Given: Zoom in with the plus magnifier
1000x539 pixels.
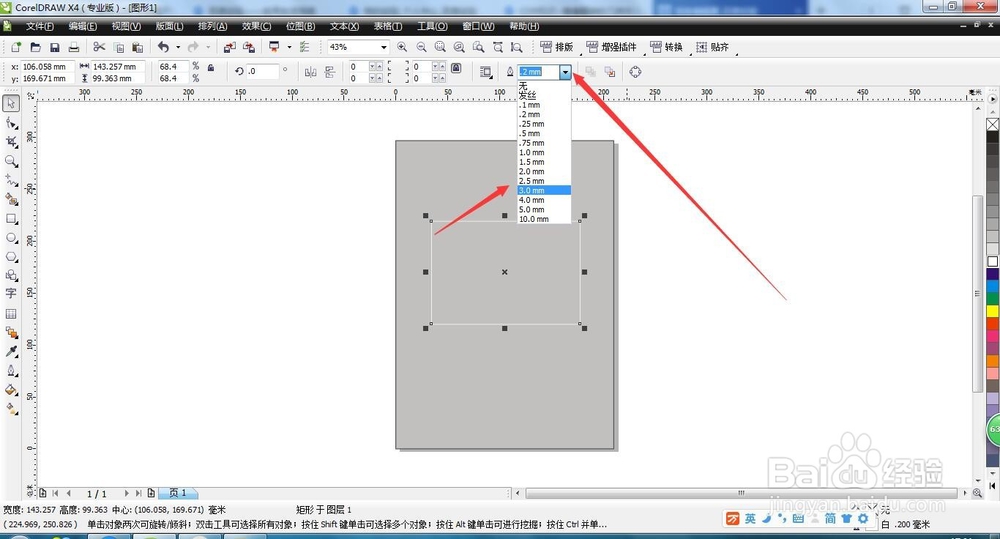Looking at the screenshot, I should [x=402, y=47].
